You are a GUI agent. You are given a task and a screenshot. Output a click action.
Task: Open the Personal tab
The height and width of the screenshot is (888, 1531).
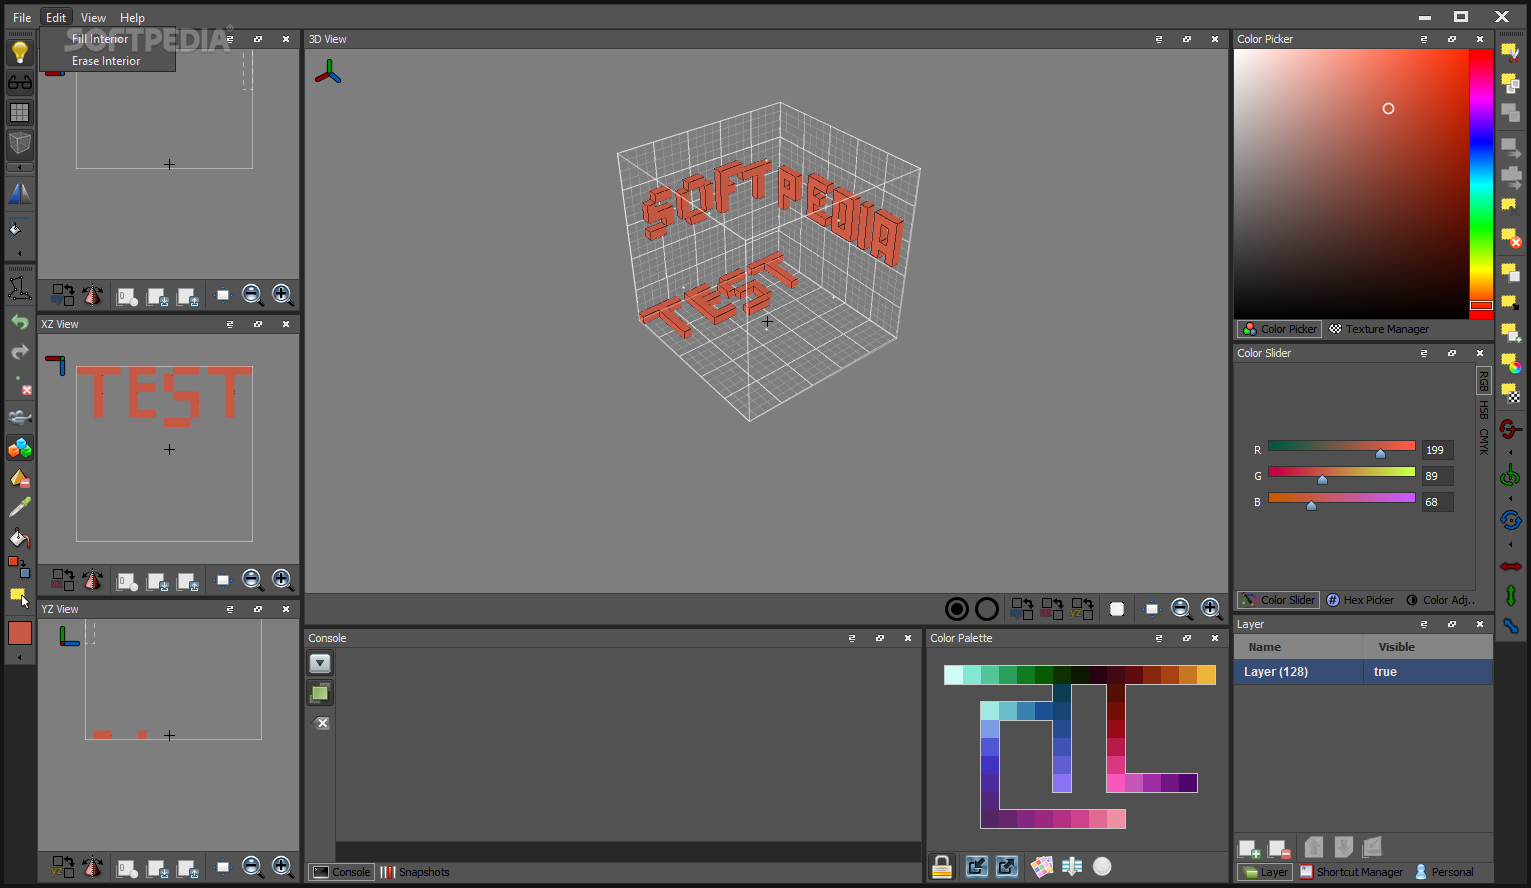1444,872
